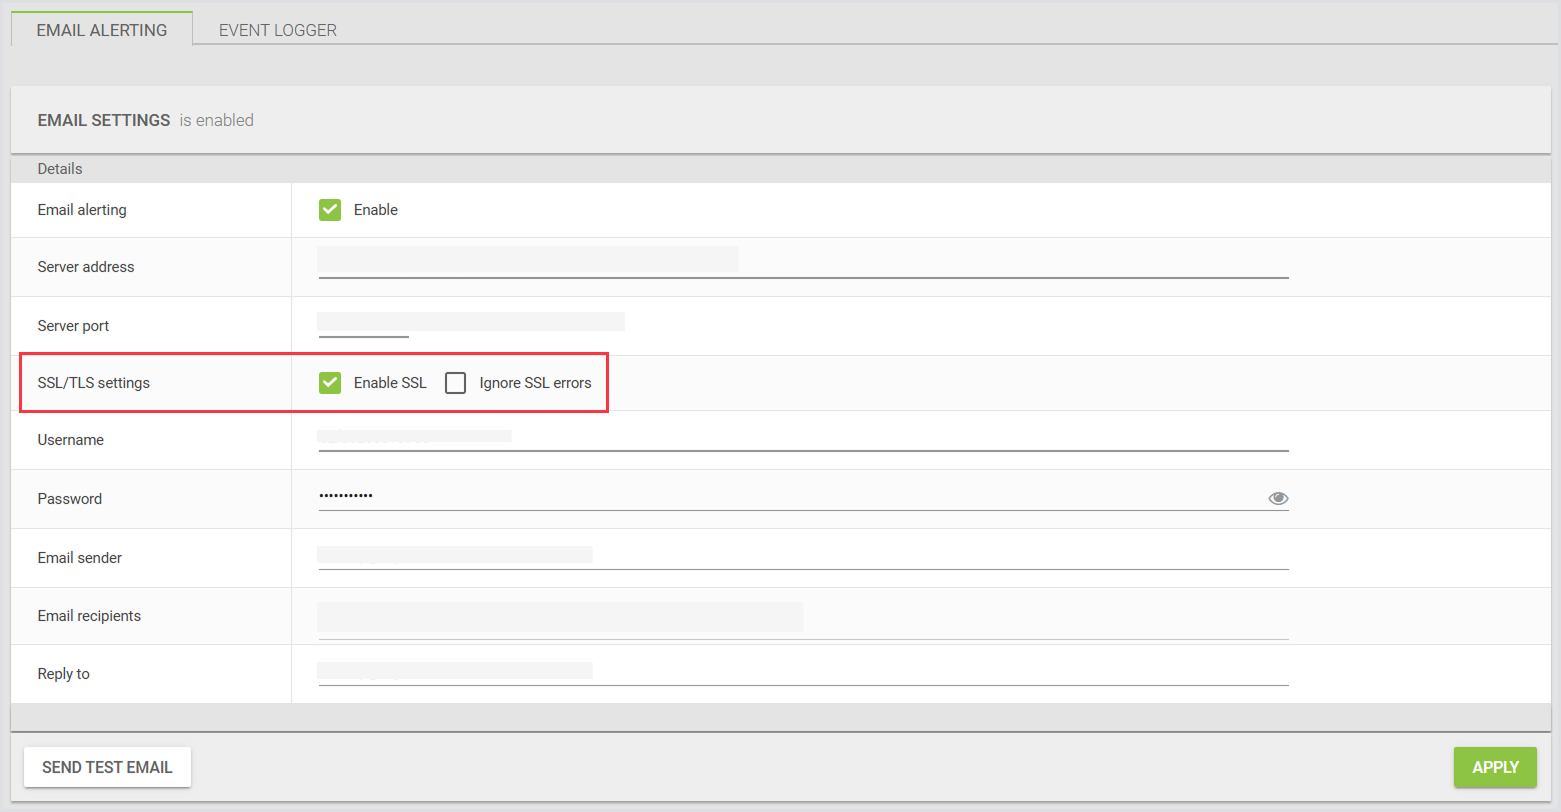Click the Email Settings section header
Viewport: 1561px width, 812px height.
pyautogui.click(x=104, y=120)
